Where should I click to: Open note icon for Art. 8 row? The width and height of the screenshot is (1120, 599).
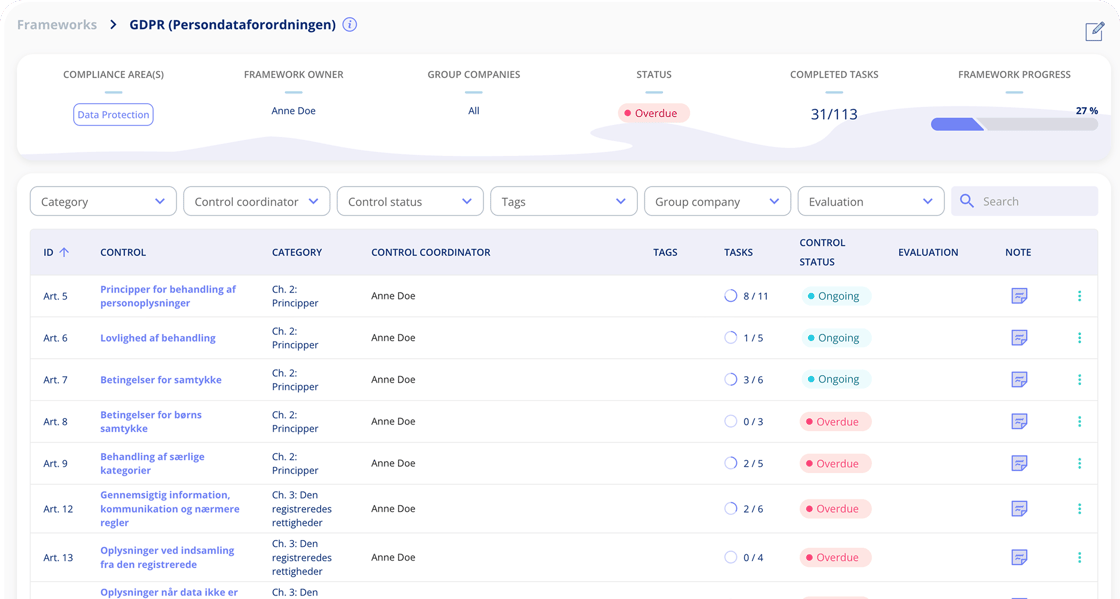pyautogui.click(x=1019, y=421)
